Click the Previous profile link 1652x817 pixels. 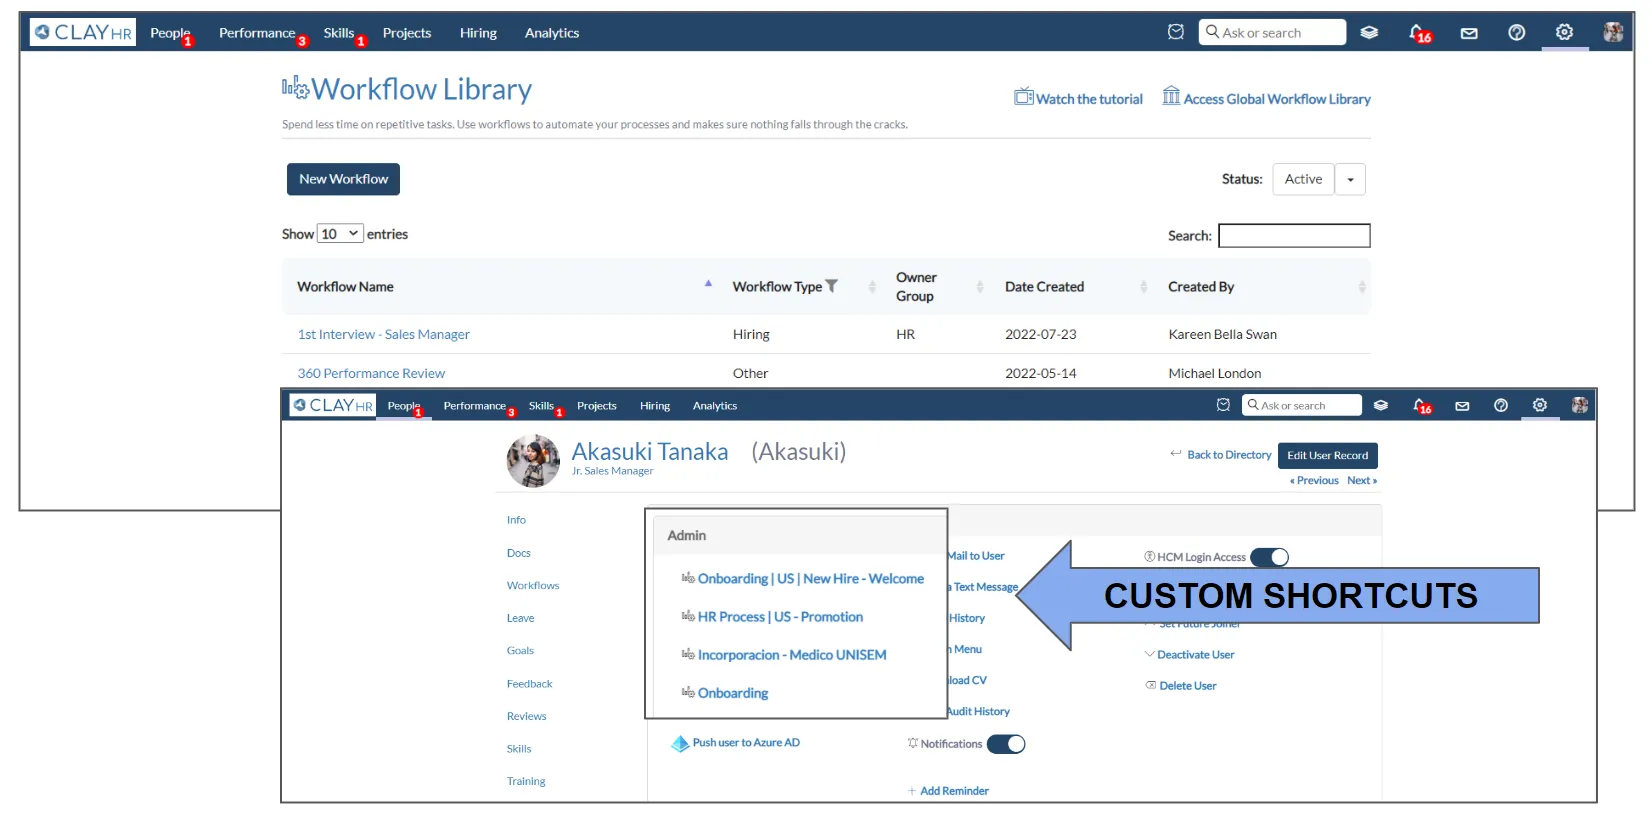click(1314, 481)
